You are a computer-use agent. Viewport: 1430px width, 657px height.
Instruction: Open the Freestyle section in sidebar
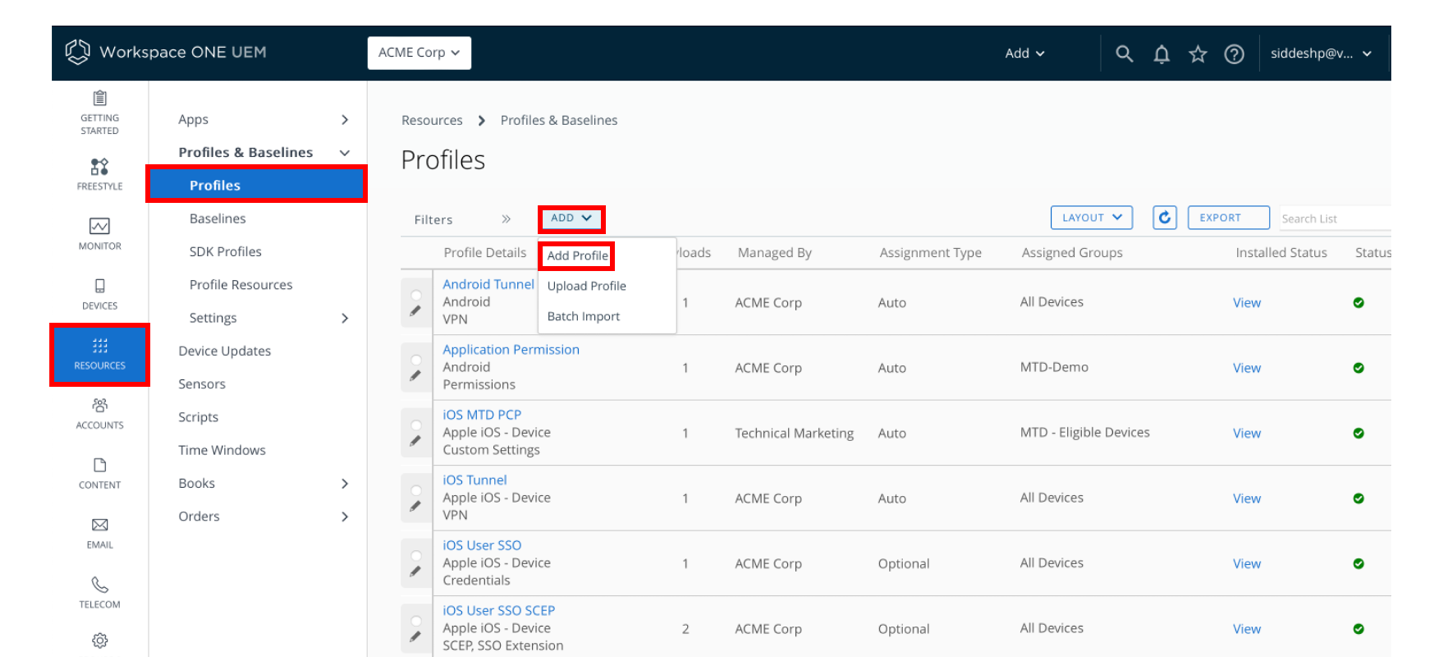pos(99,172)
